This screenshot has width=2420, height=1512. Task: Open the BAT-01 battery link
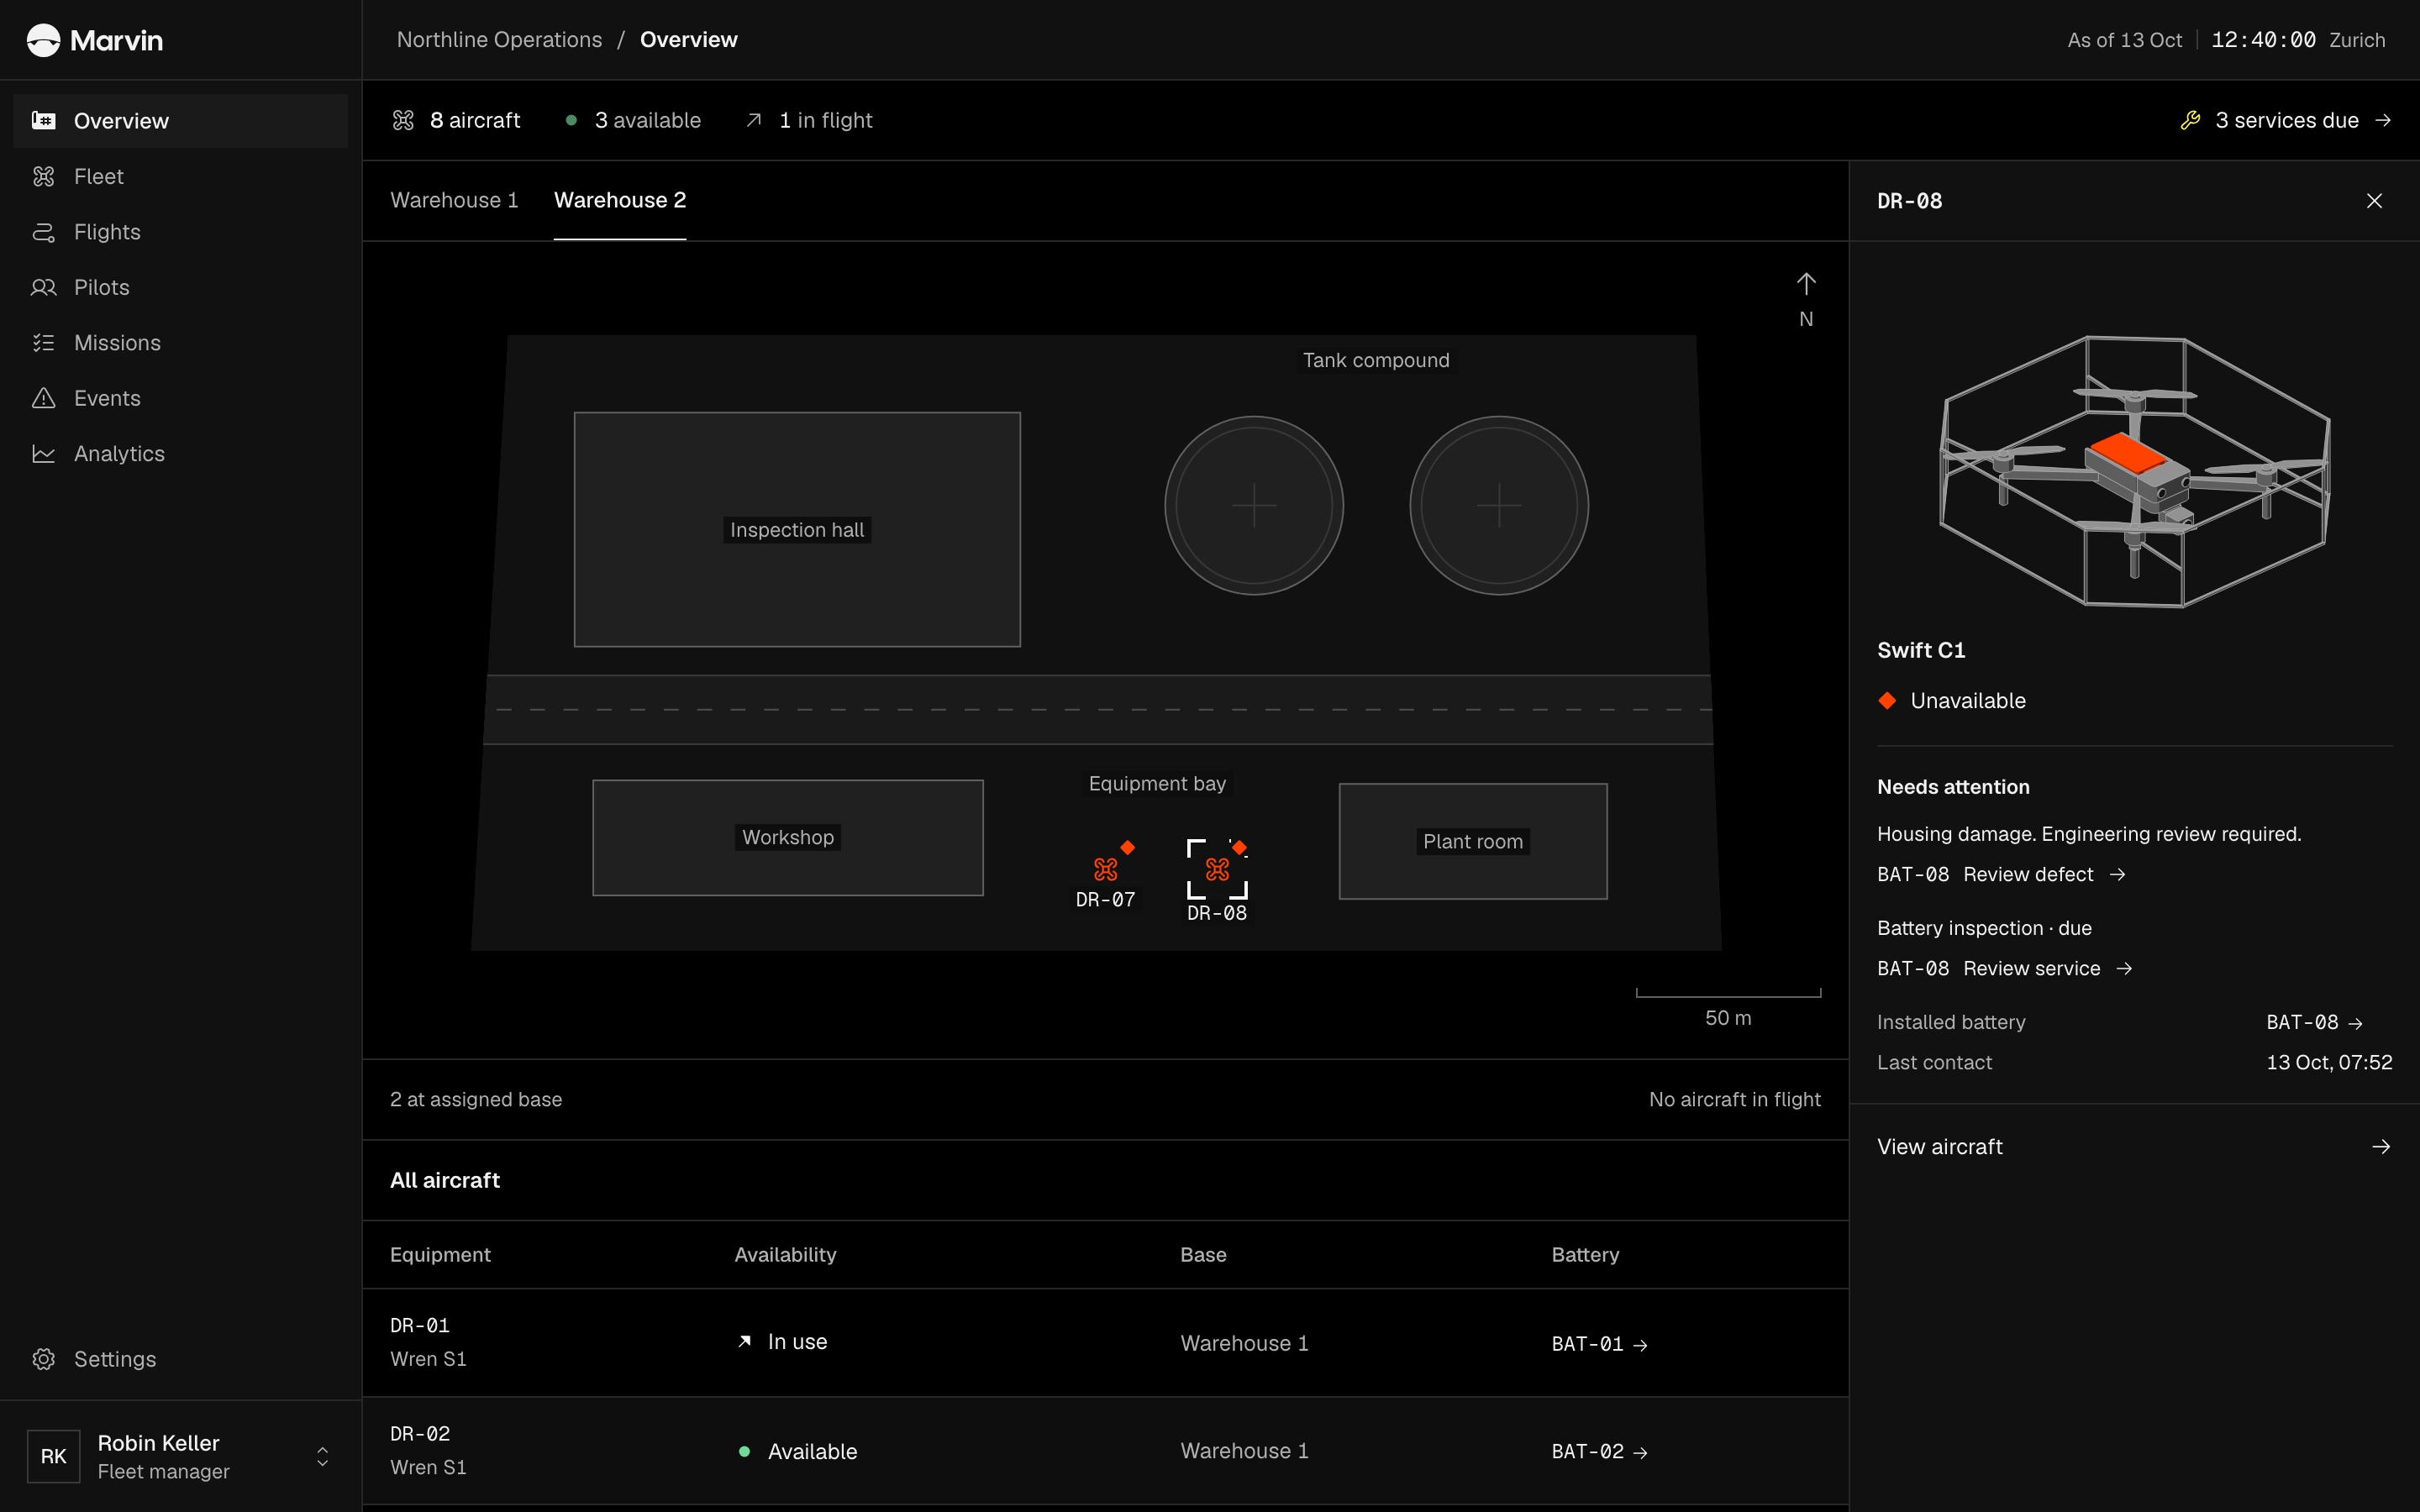pos(1599,1345)
